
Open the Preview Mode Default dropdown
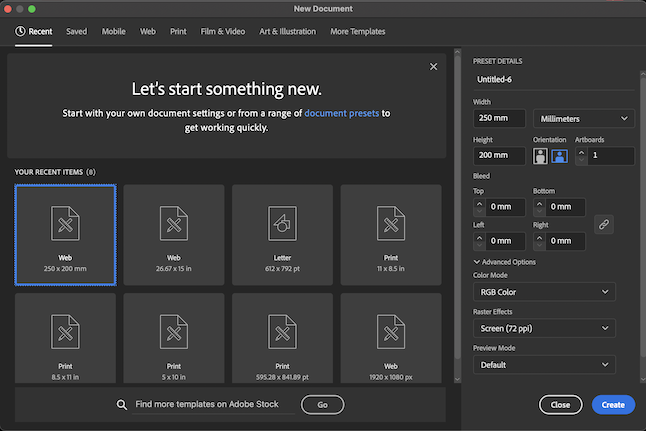[544, 365]
